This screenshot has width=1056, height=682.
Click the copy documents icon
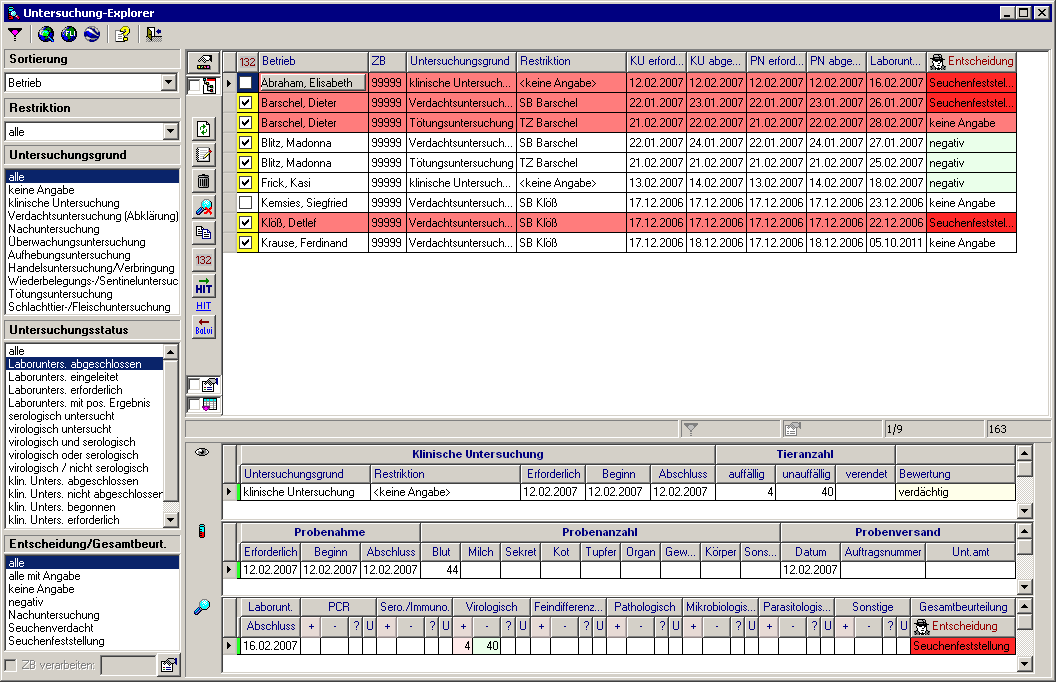pyautogui.click(x=203, y=234)
